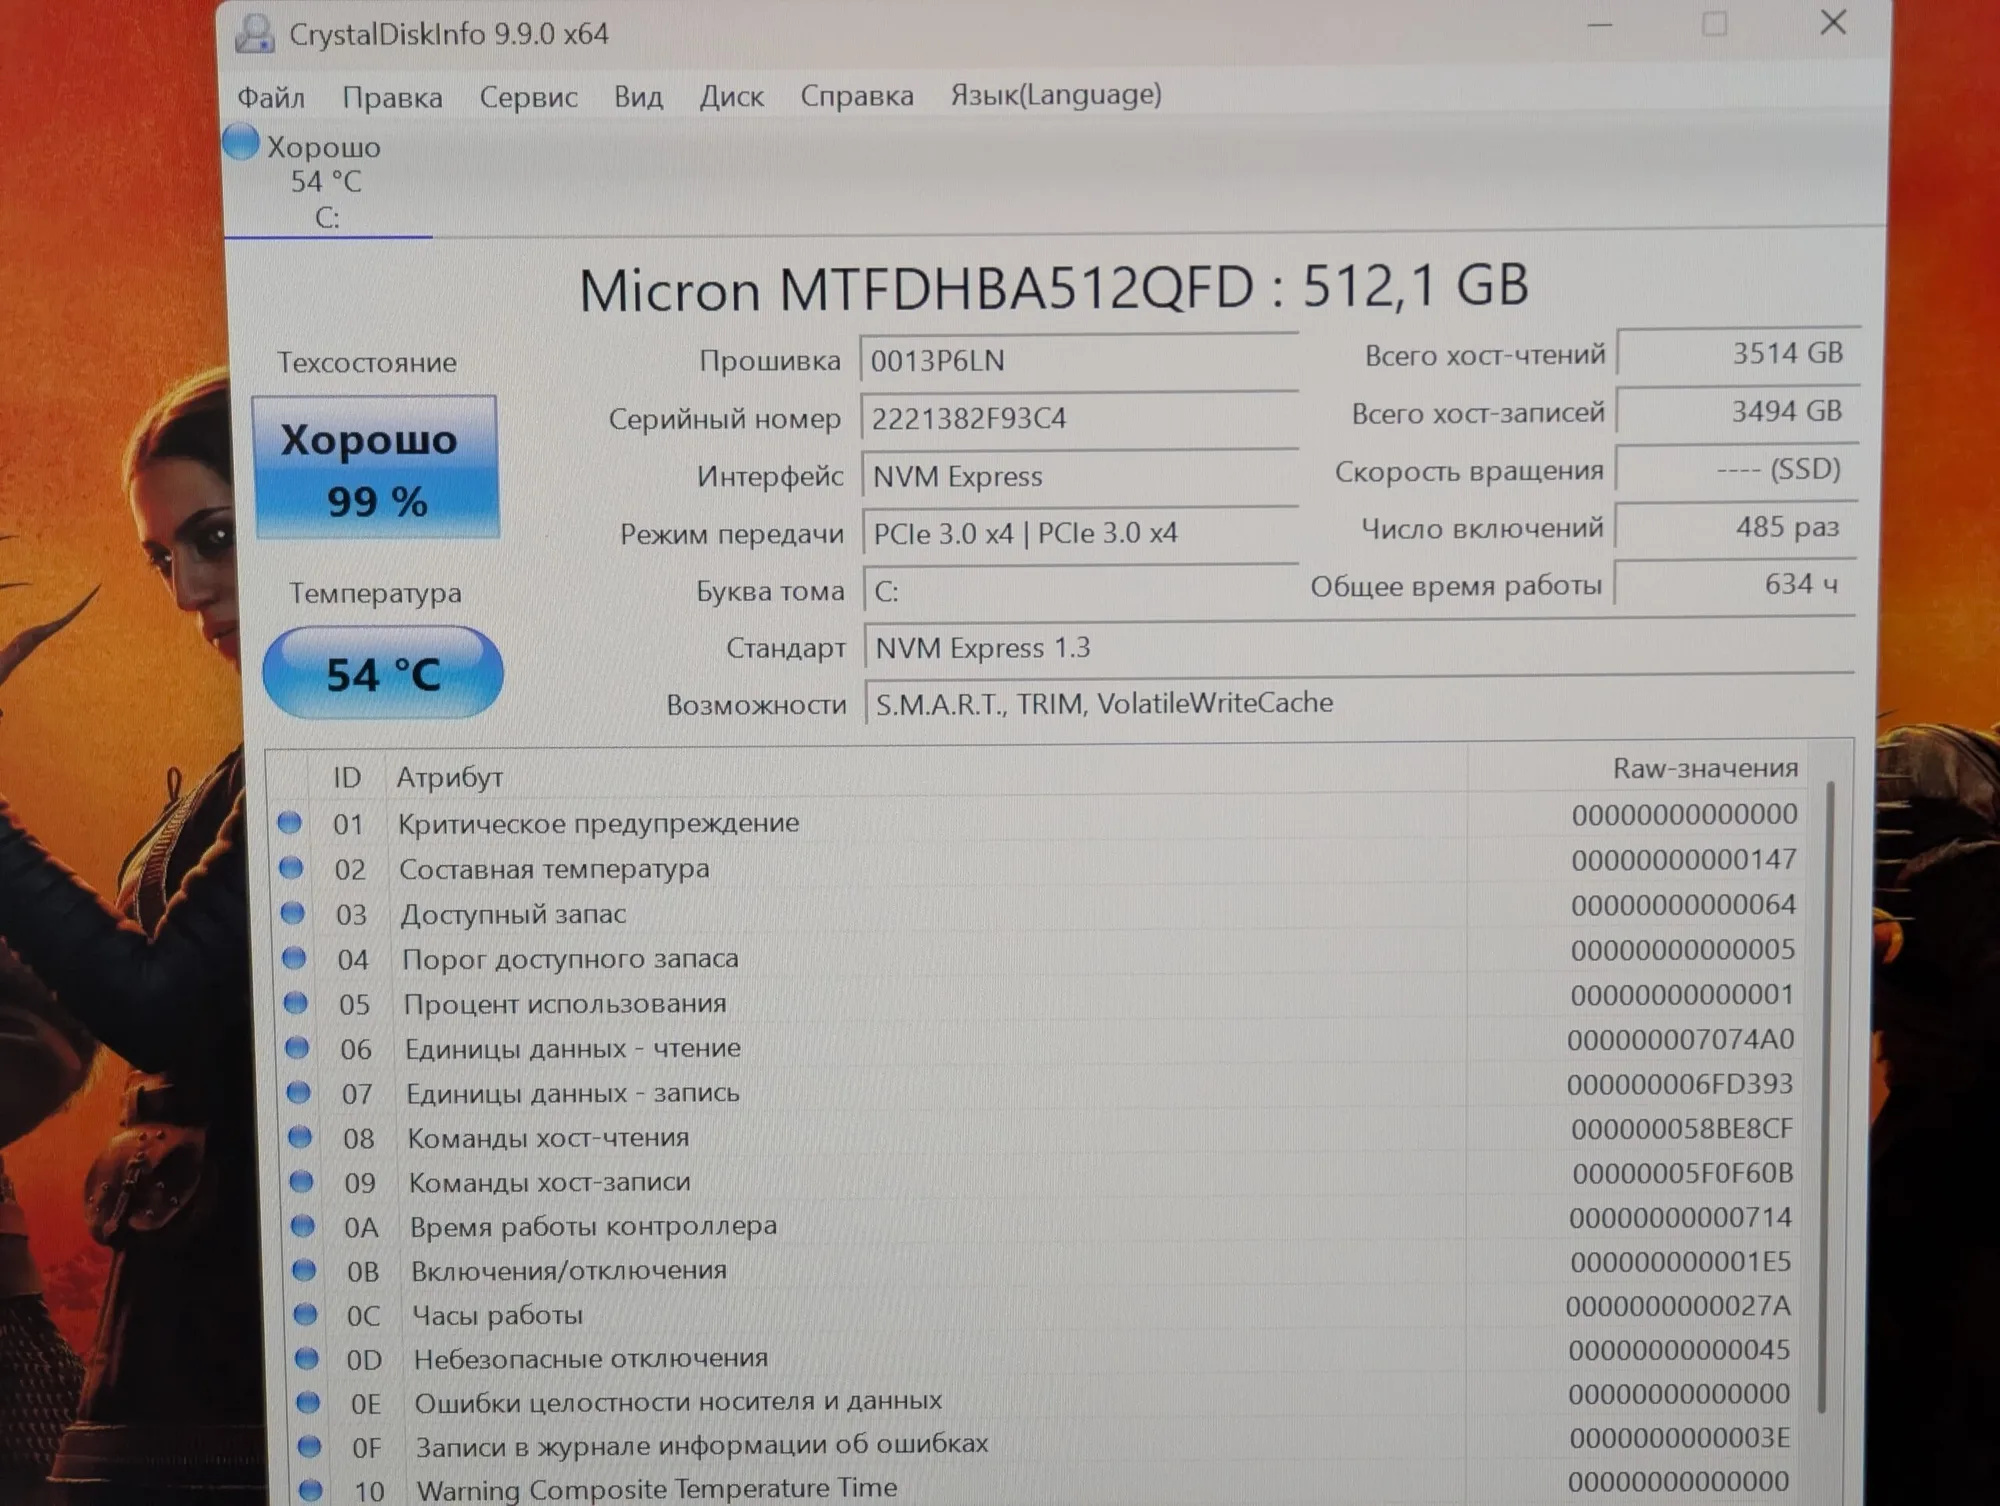
Task: Click the Micron MTFDHBA512QFD disk title
Action: pos(1054,288)
